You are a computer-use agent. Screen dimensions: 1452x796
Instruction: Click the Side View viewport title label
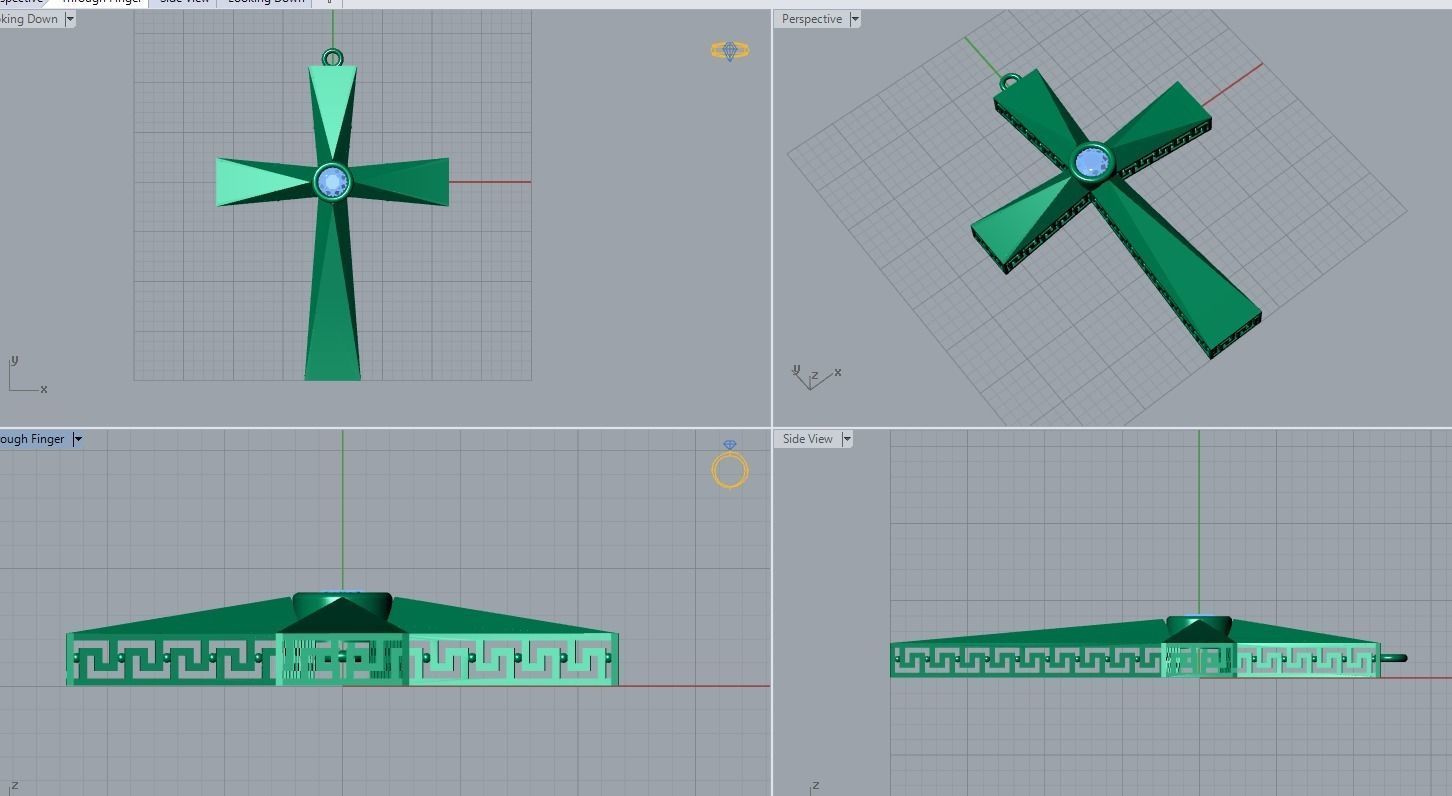point(807,439)
